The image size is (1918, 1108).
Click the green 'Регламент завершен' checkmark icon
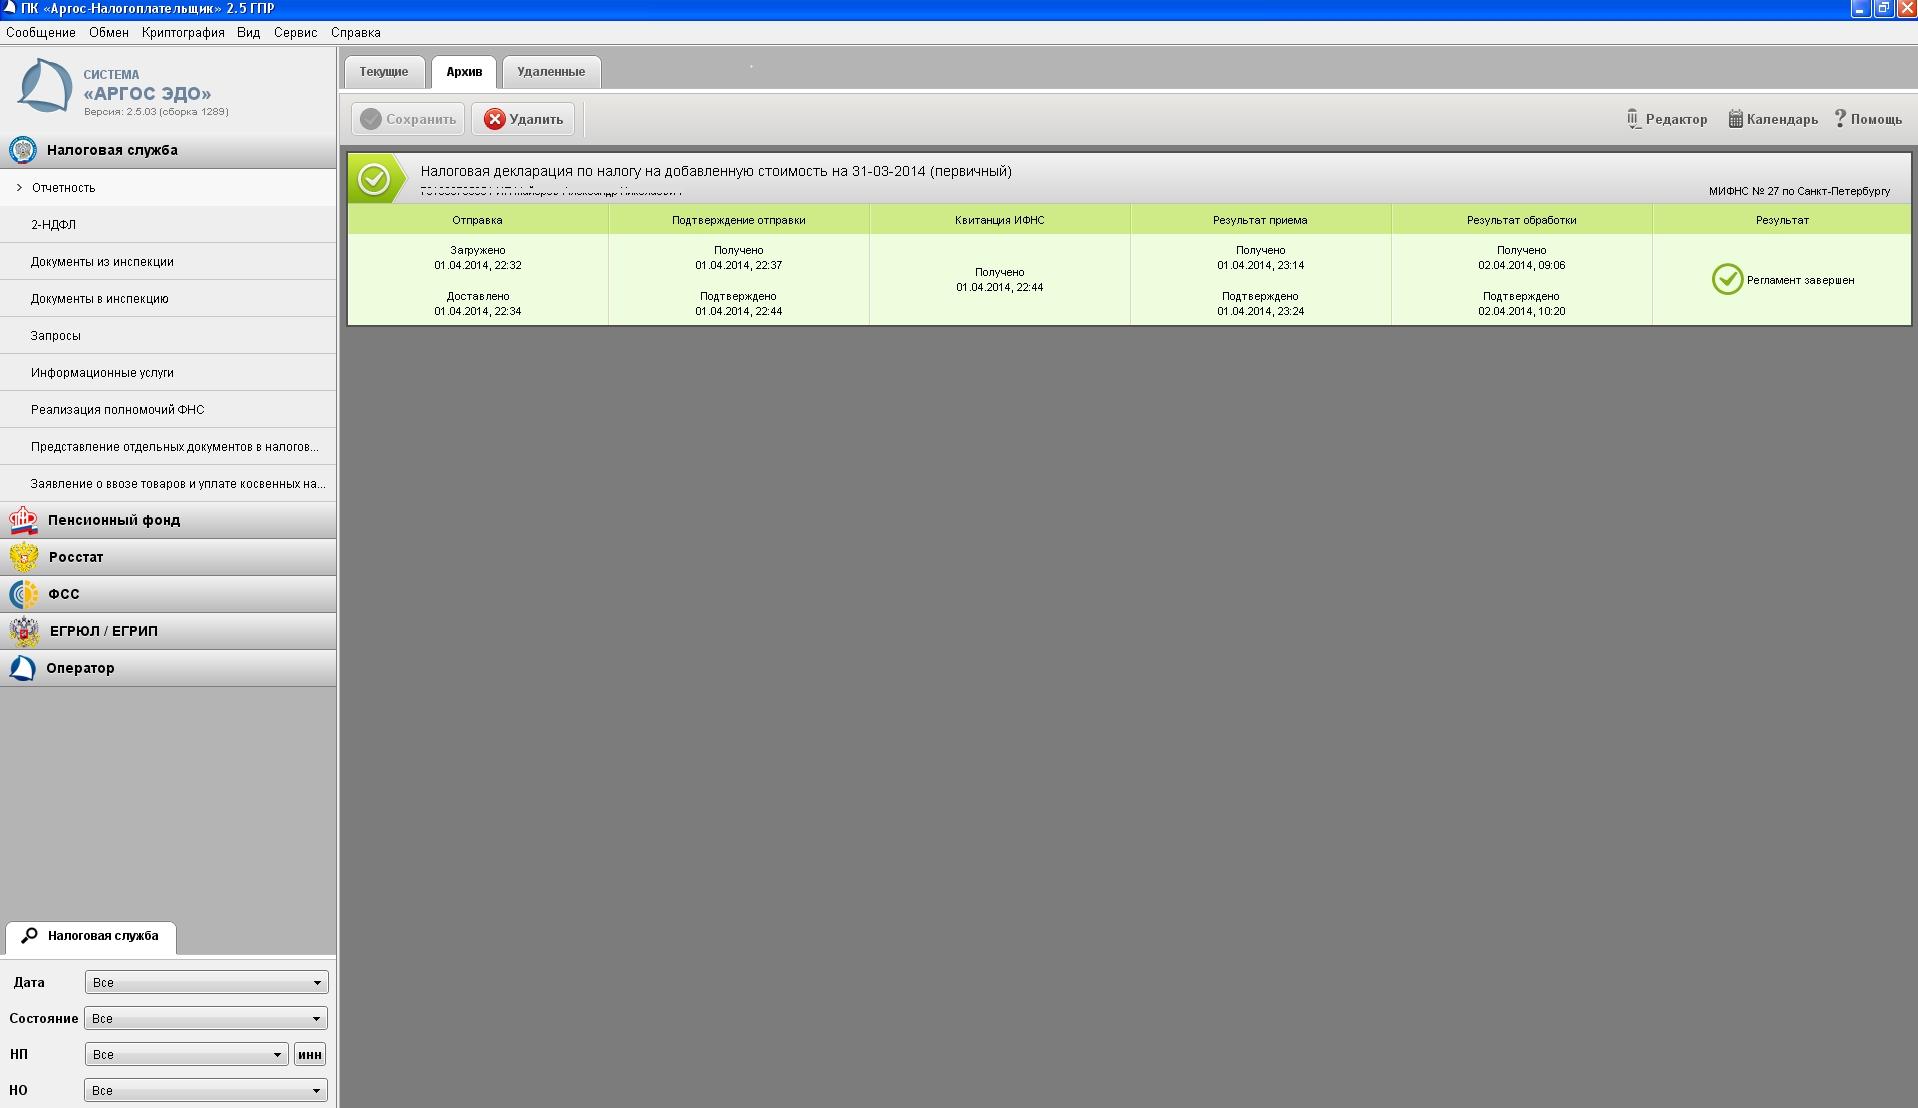click(1727, 279)
